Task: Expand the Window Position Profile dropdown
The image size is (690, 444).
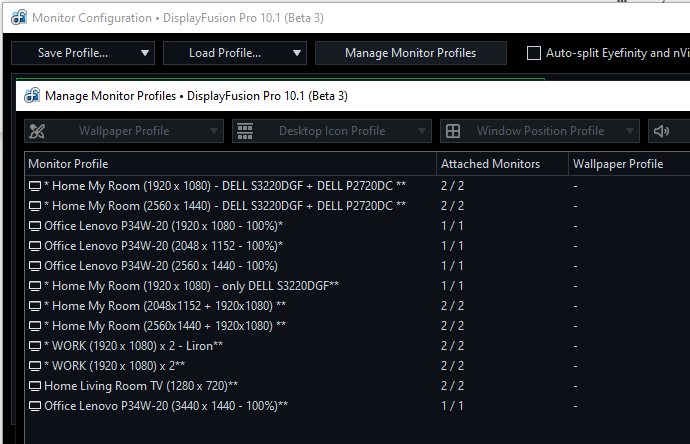Action: pos(629,131)
